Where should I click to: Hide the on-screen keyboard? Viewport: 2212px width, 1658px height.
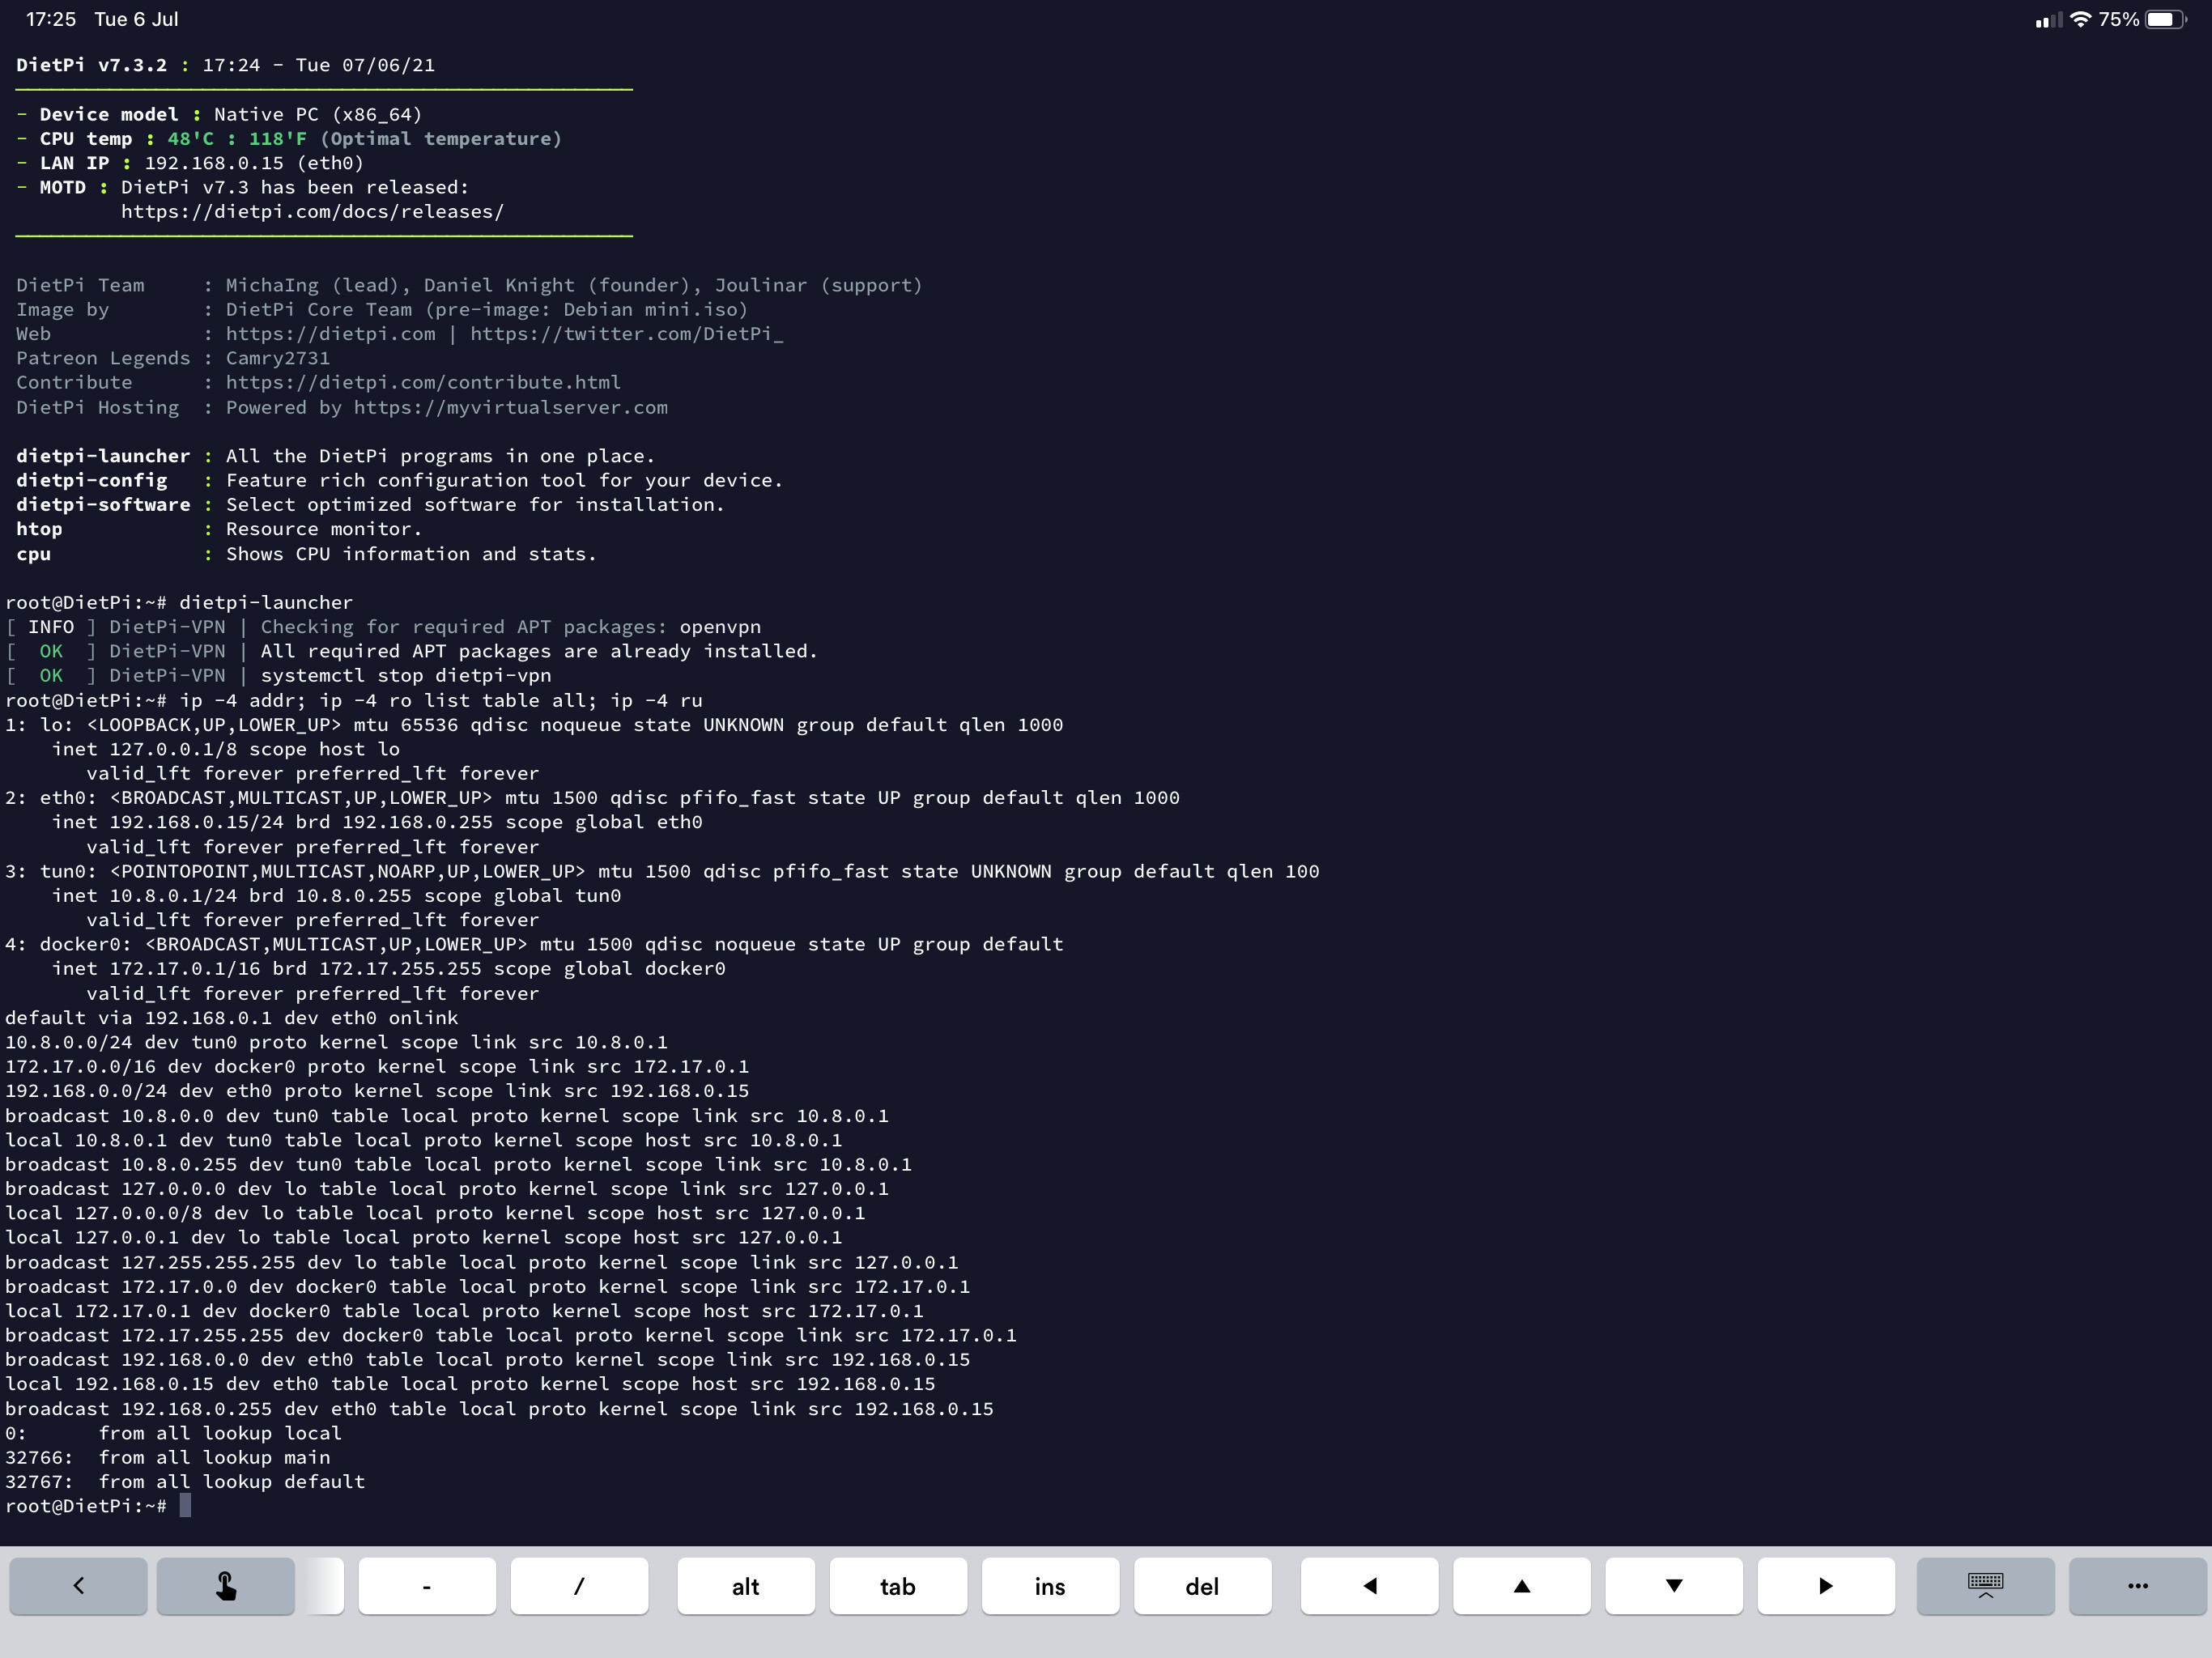click(x=1985, y=1585)
